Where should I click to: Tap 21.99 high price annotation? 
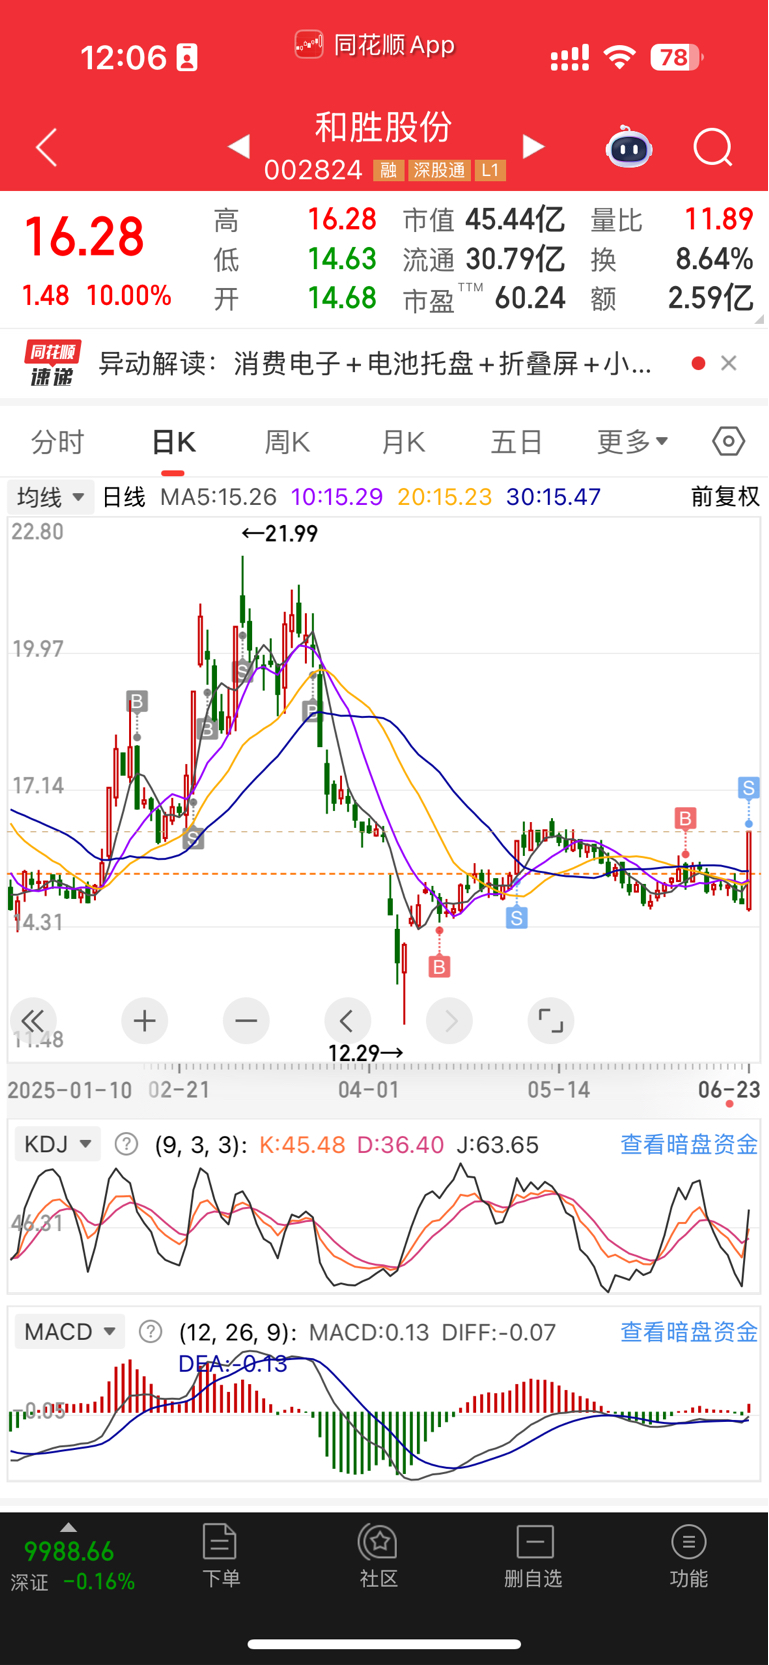point(280,534)
